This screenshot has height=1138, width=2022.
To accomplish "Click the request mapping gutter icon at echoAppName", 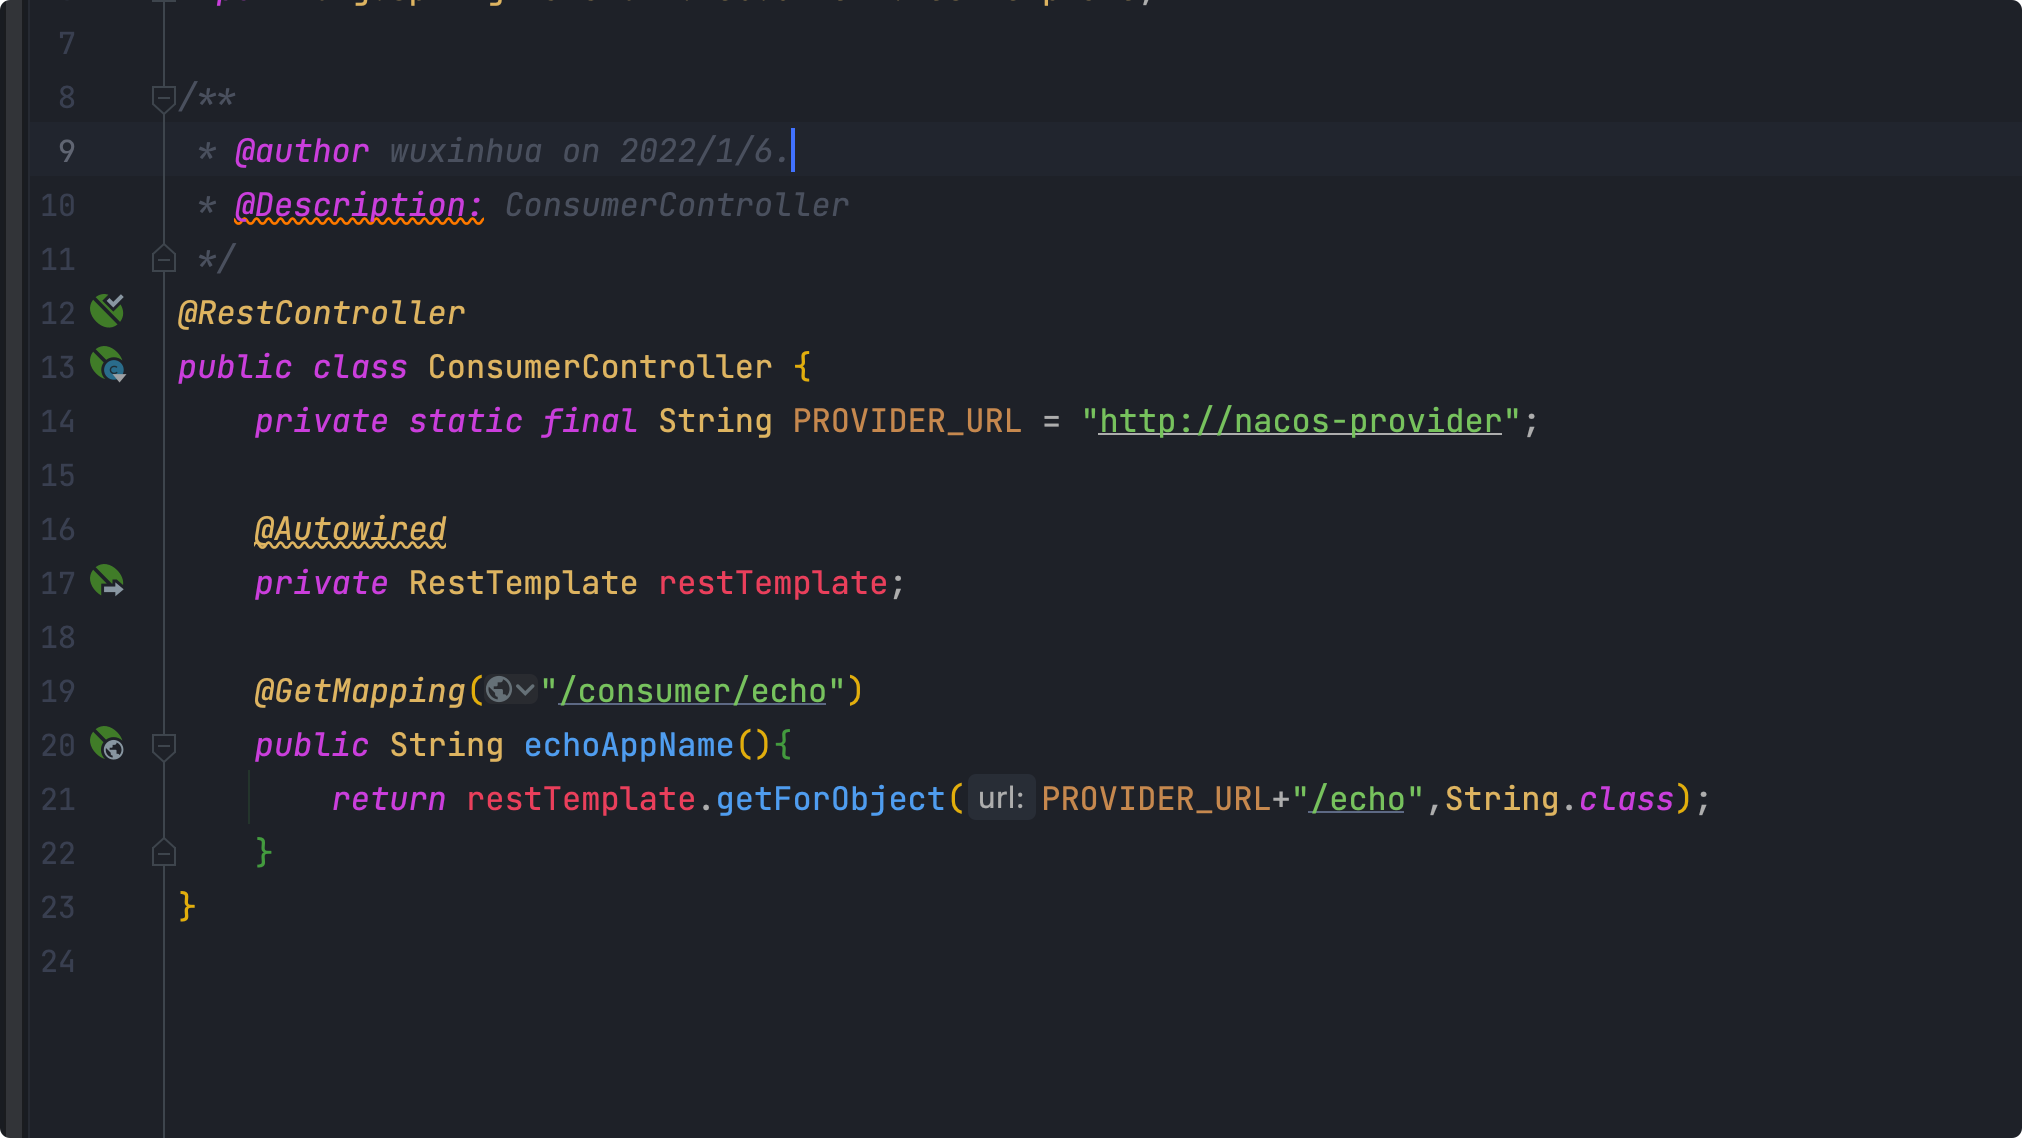I will point(107,744).
